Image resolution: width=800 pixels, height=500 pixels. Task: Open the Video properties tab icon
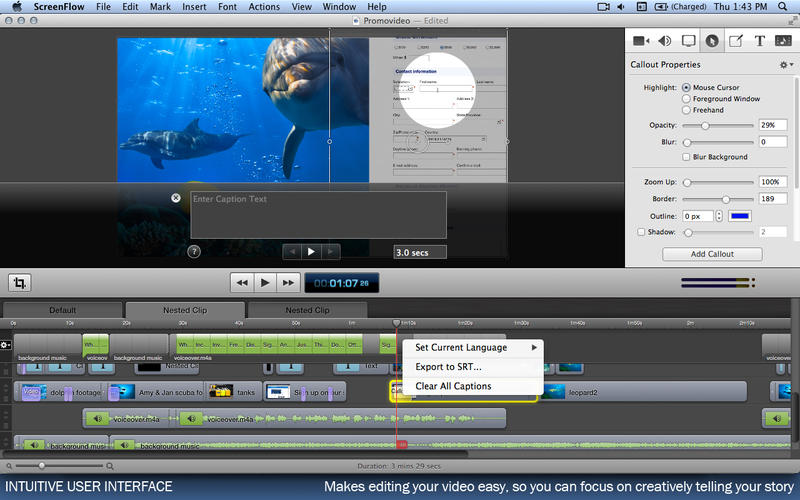[640, 41]
